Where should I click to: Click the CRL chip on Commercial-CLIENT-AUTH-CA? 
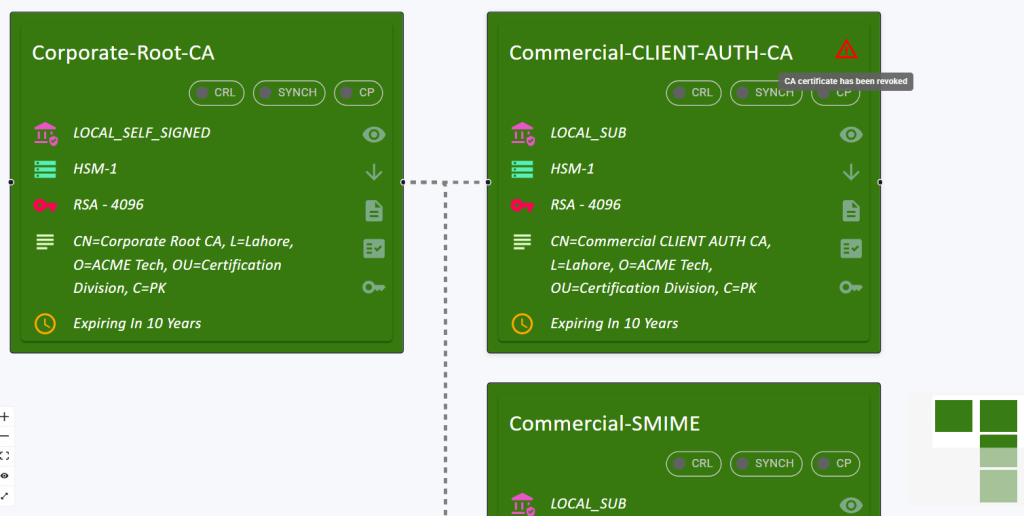tap(694, 93)
